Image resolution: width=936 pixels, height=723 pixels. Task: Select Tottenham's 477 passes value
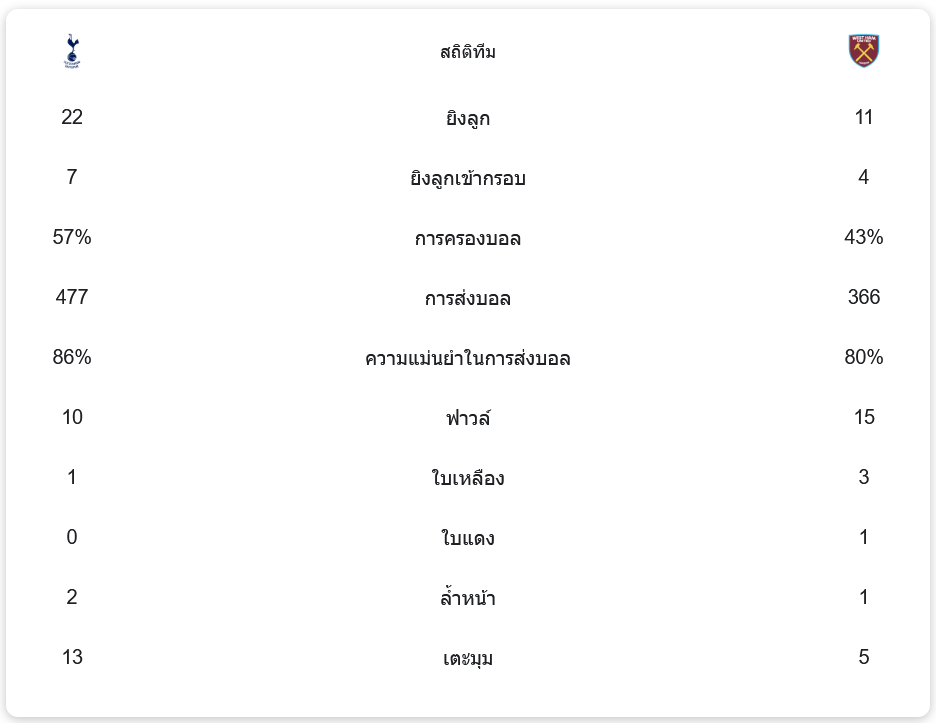(x=72, y=297)
